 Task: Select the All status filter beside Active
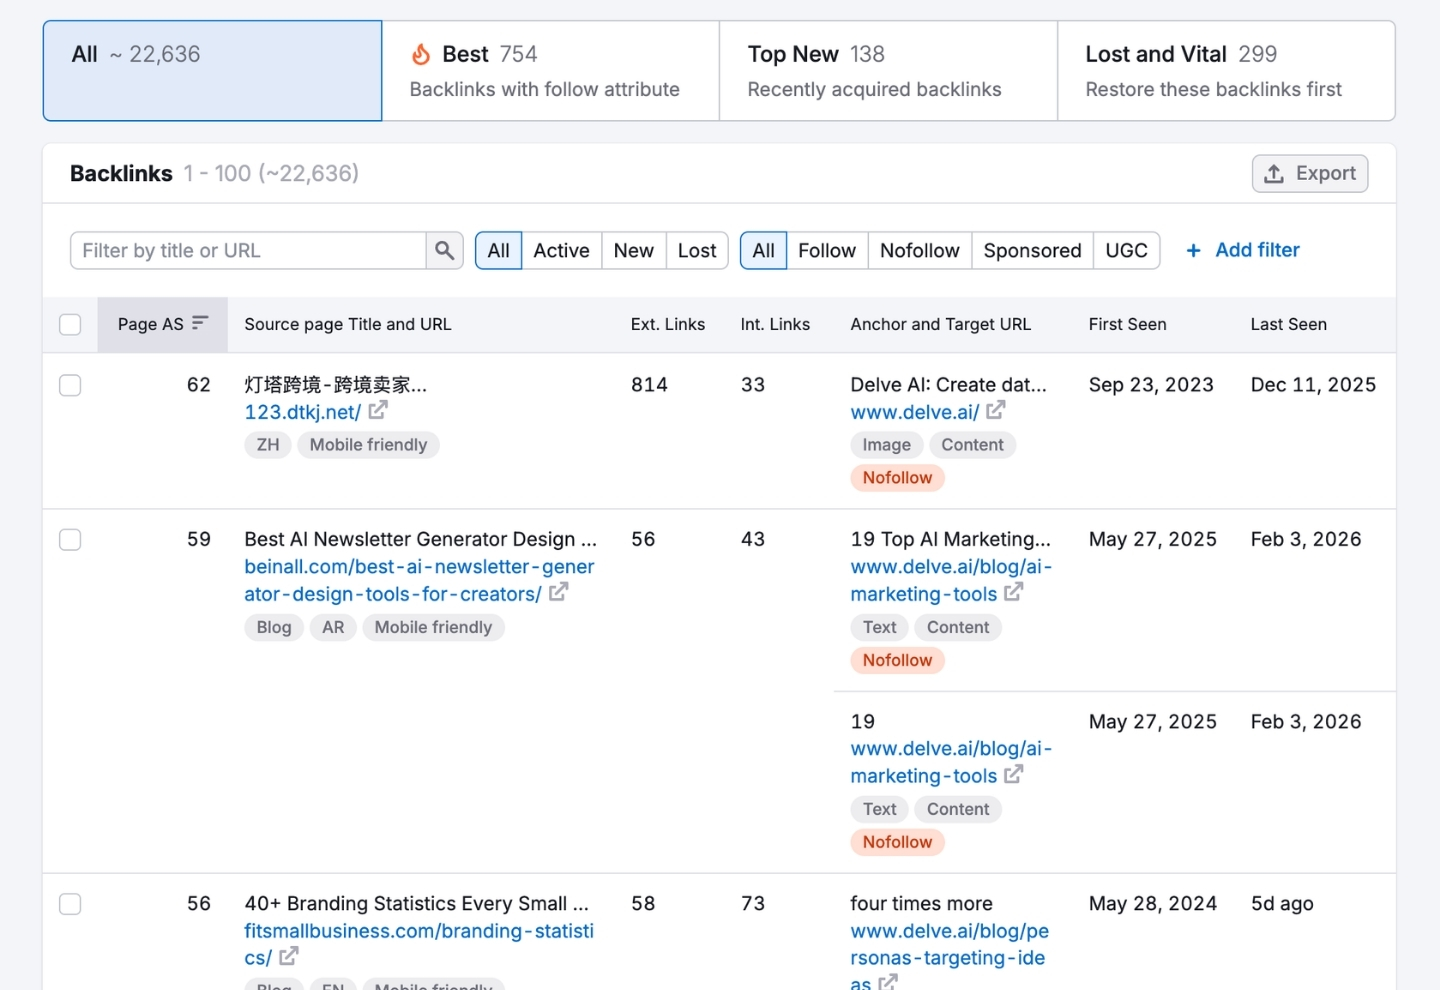tap(498, 251)
